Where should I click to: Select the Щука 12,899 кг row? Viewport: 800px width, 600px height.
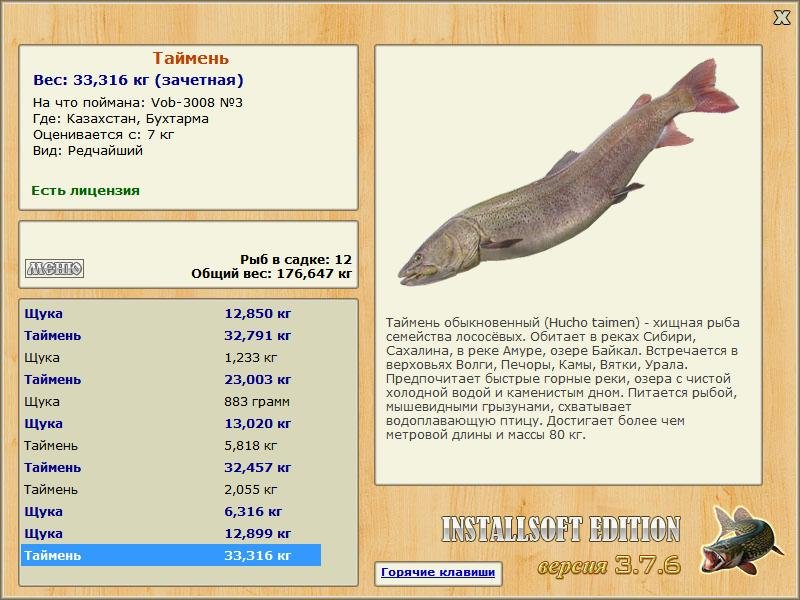[171, 533]
